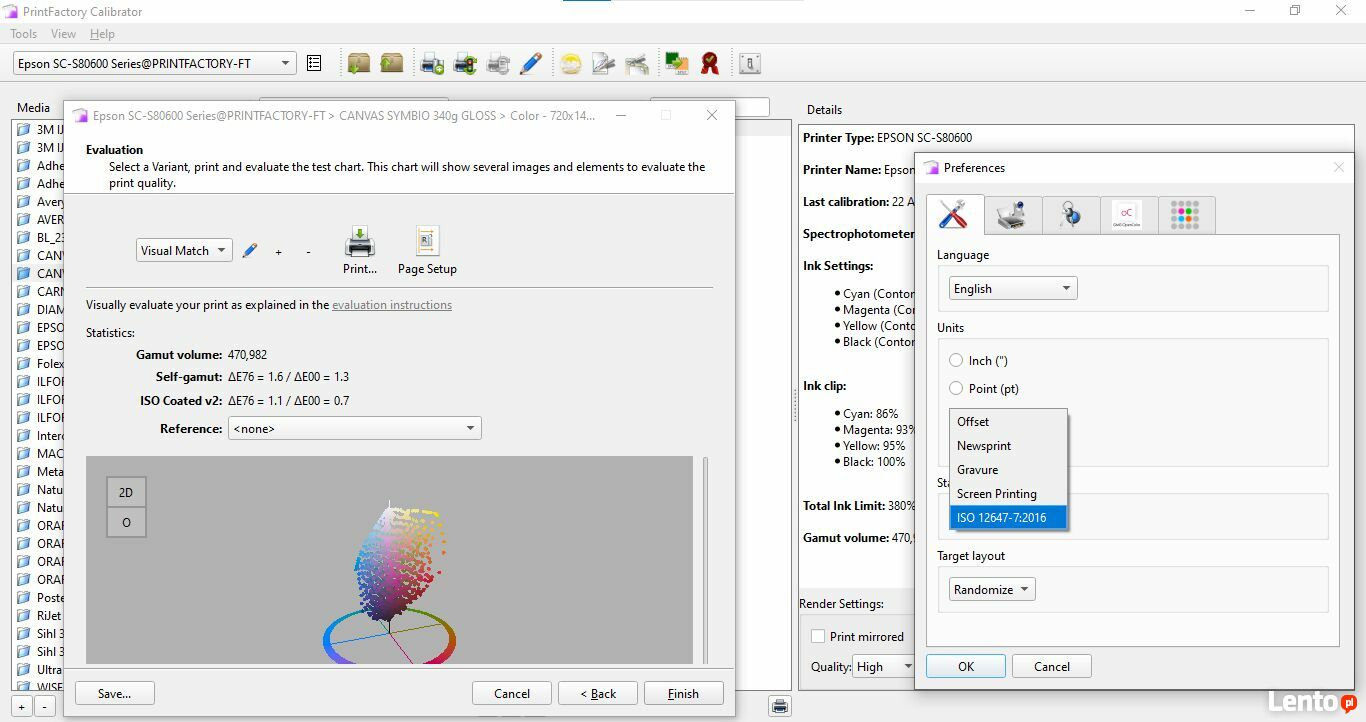The width and height of the screenshot is (1366, 722).
Task: Click the list view icon beside printer selector
Action: tap(314, 64)
